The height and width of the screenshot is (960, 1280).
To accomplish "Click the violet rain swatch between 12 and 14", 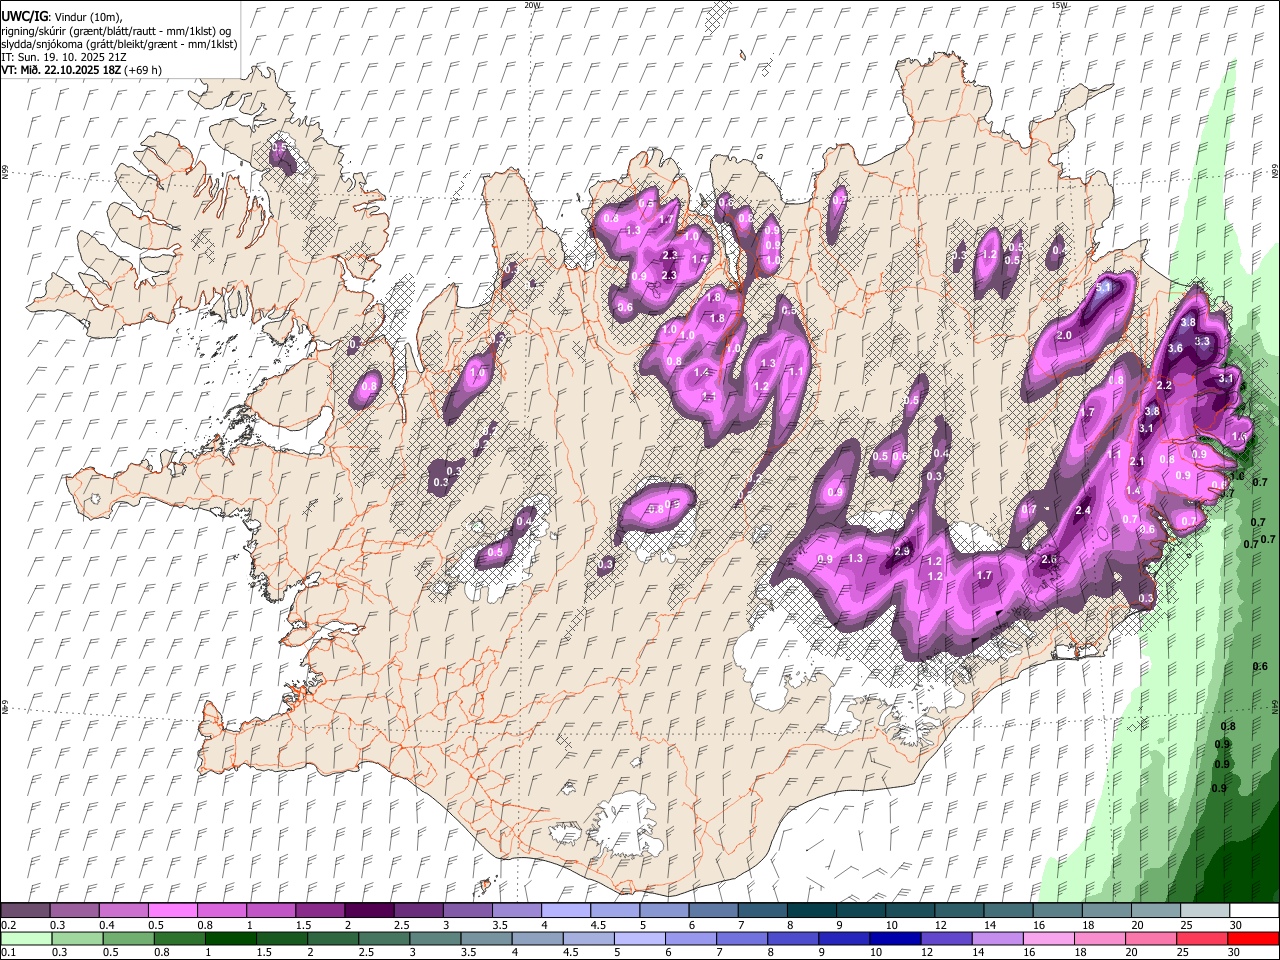I will (x=947, y=939).
